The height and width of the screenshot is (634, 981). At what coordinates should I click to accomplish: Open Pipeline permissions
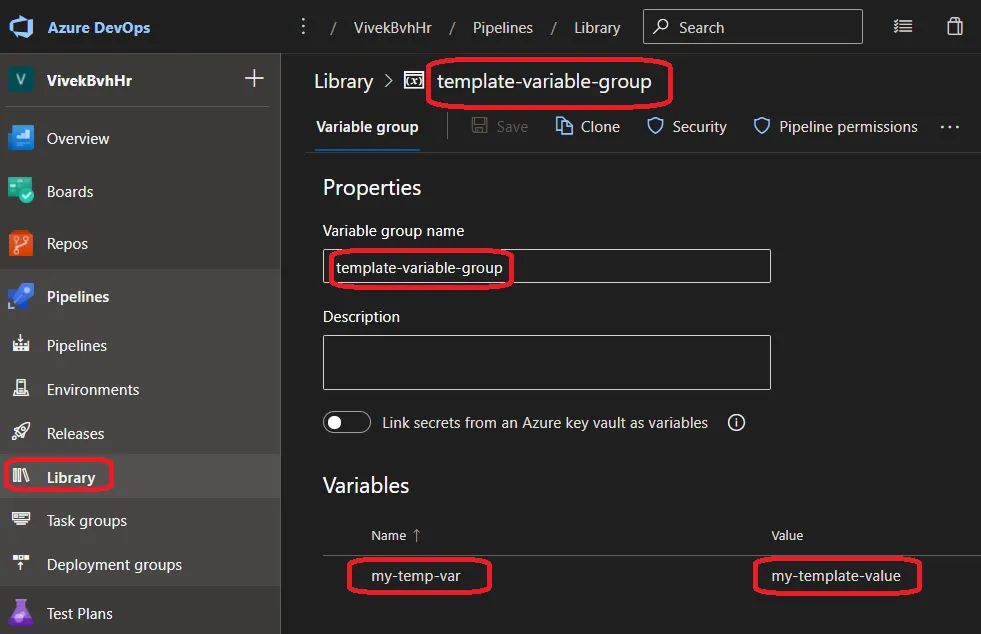pos(835,127)
